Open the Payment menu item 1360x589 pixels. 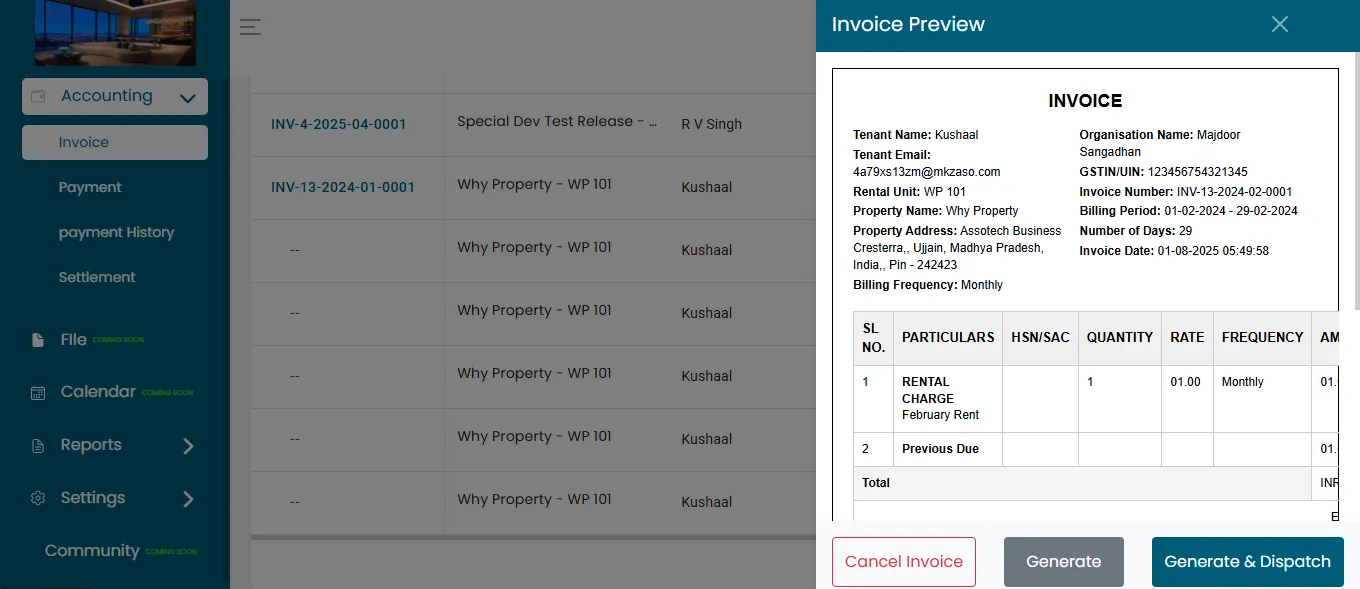[90, 187]
